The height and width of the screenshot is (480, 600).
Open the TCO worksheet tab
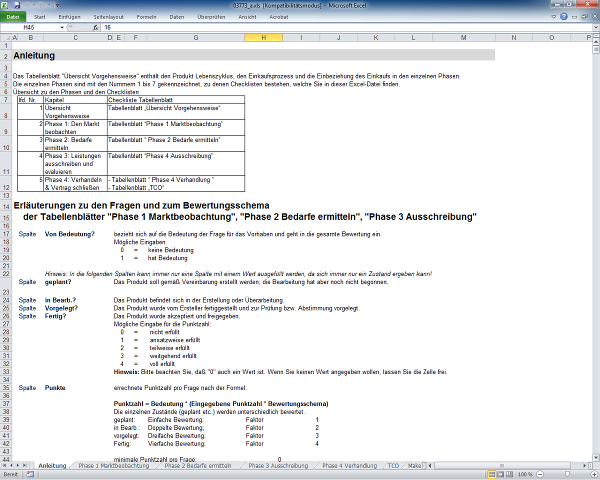[393, 466]
